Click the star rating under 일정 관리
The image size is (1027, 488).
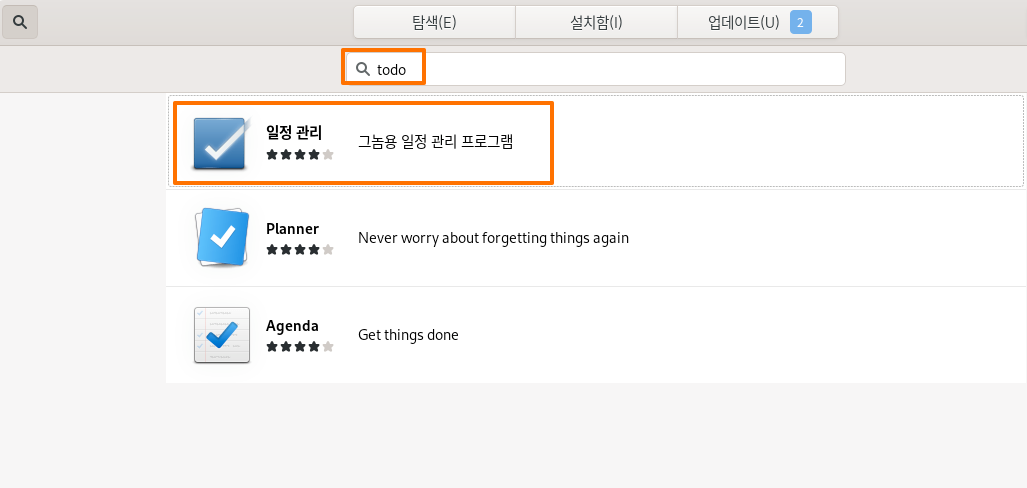tap(300, 155)
